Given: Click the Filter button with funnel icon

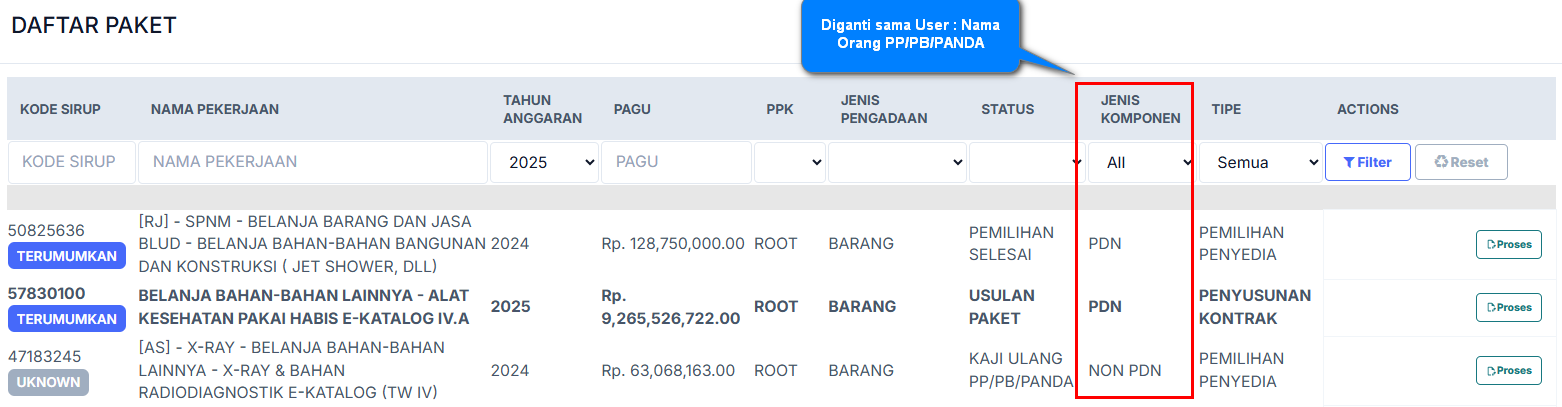Looking at the screenshot, I should pyautogui.click(x=1367, y=162).
